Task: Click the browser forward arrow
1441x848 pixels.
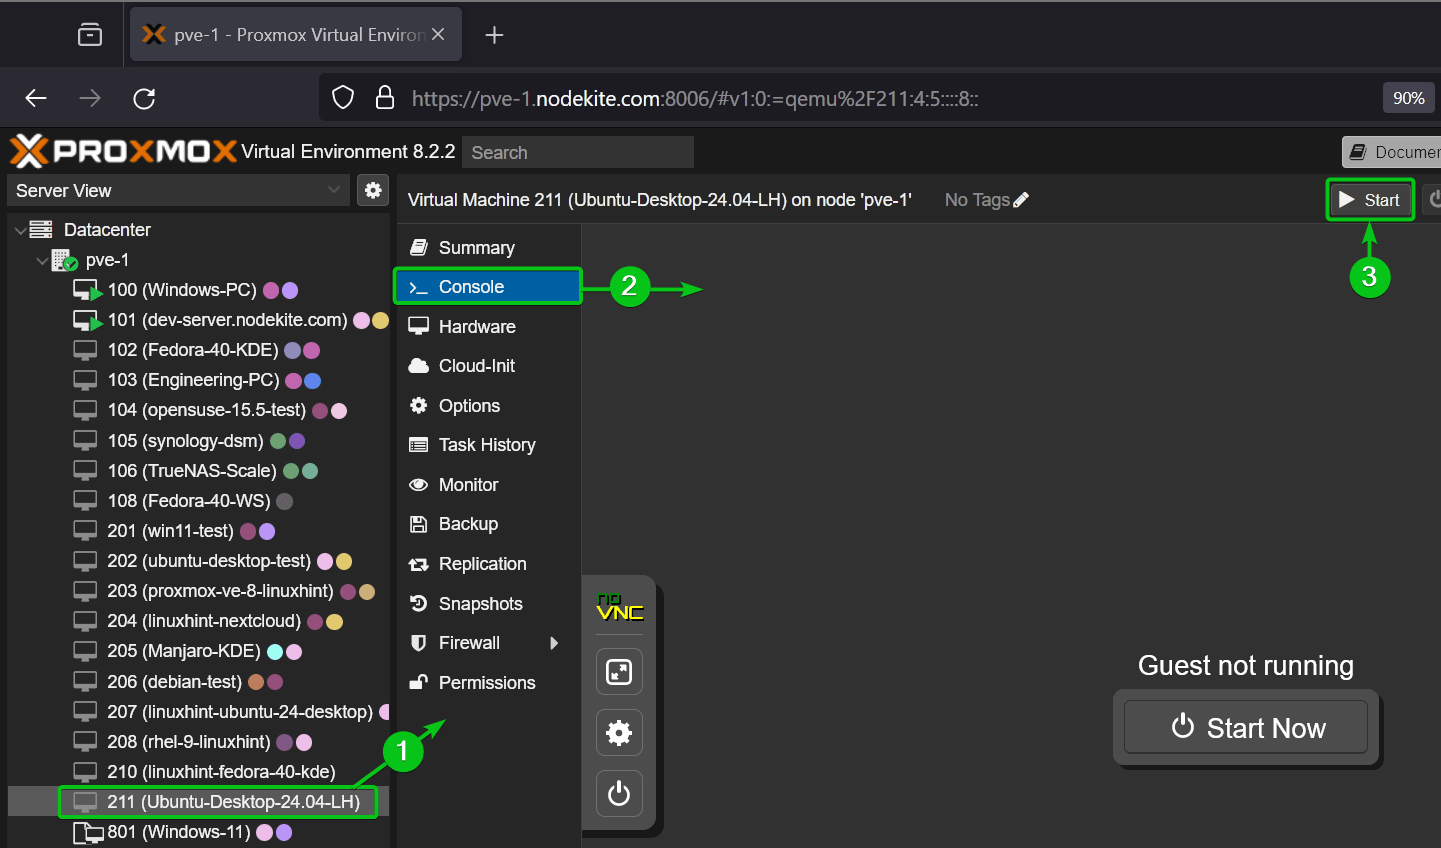Action: (x=90, y=98)
